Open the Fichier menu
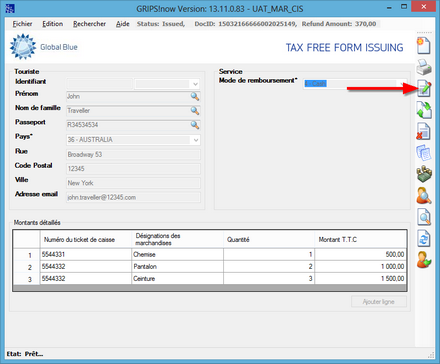Screen dimensions: 440x364 click(22, 24)
